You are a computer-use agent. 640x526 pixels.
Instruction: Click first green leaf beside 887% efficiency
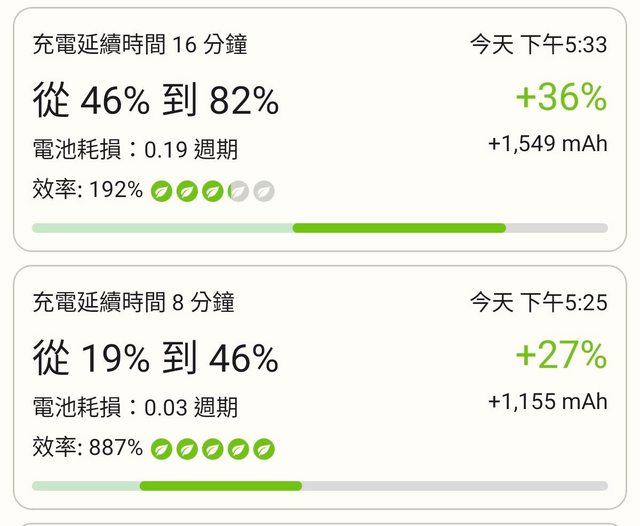coord(161,448)
